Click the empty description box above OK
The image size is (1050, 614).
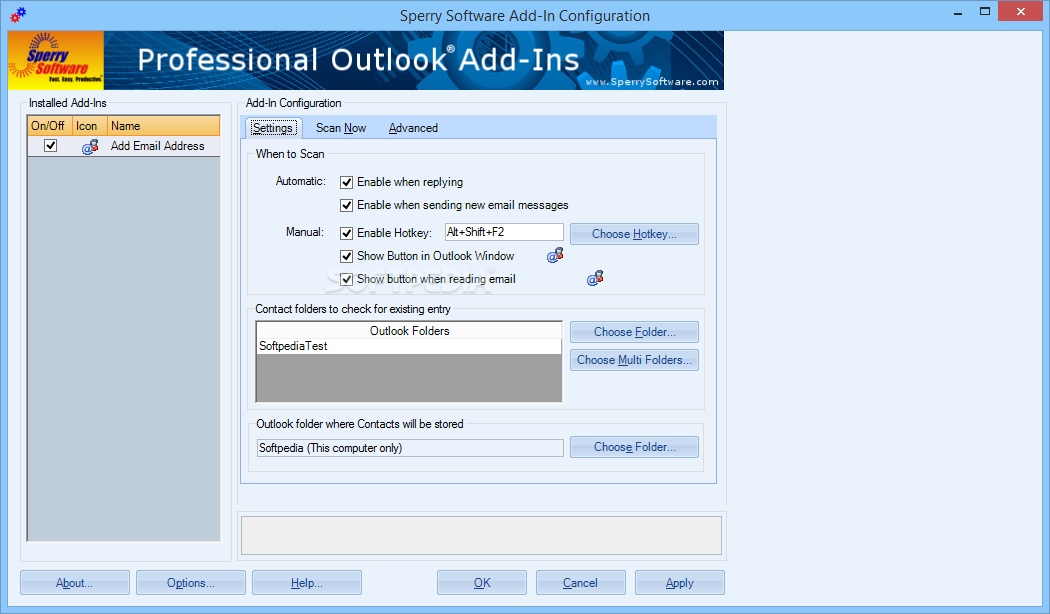tap(481, 535)
